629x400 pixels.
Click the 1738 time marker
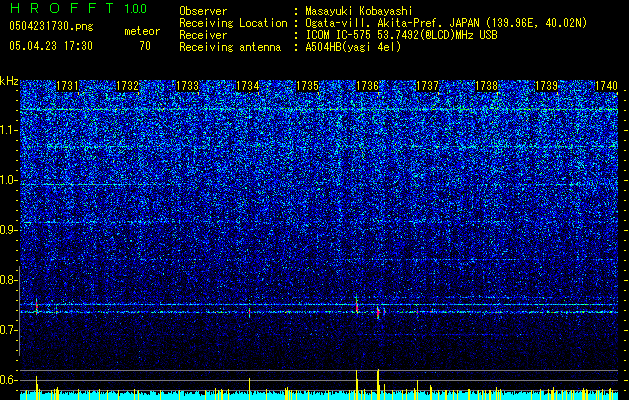487,86
